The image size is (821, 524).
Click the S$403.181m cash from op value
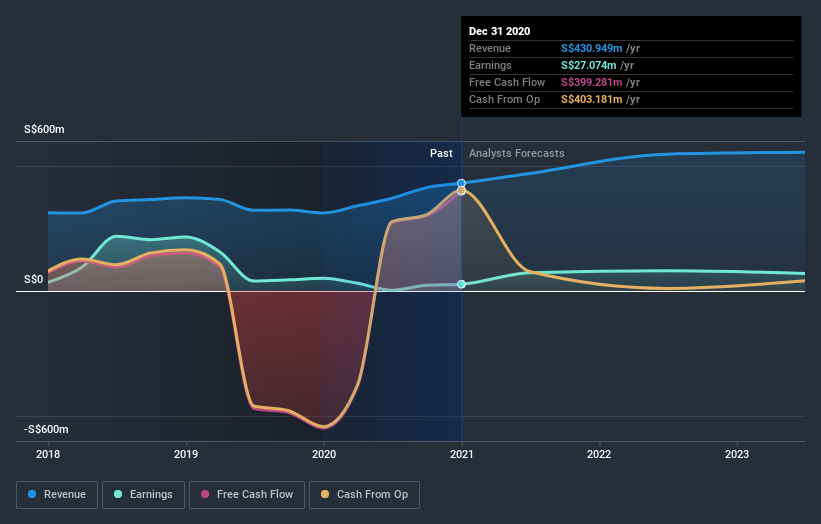pos(592,99)
